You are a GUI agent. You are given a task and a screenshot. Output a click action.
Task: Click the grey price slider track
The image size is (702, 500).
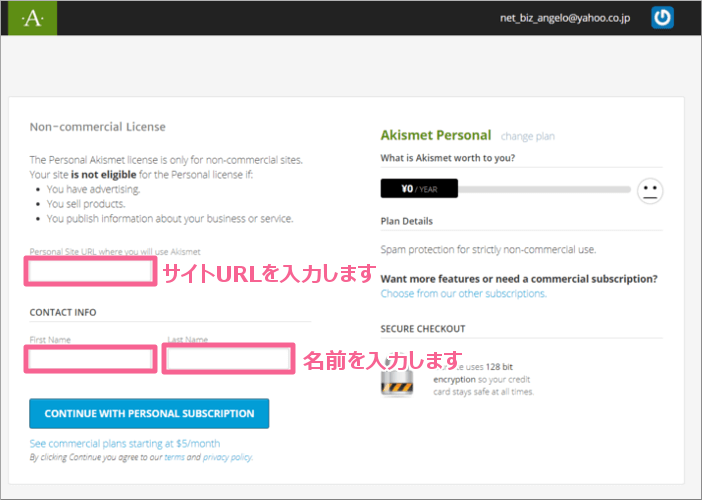pos(544,189)
